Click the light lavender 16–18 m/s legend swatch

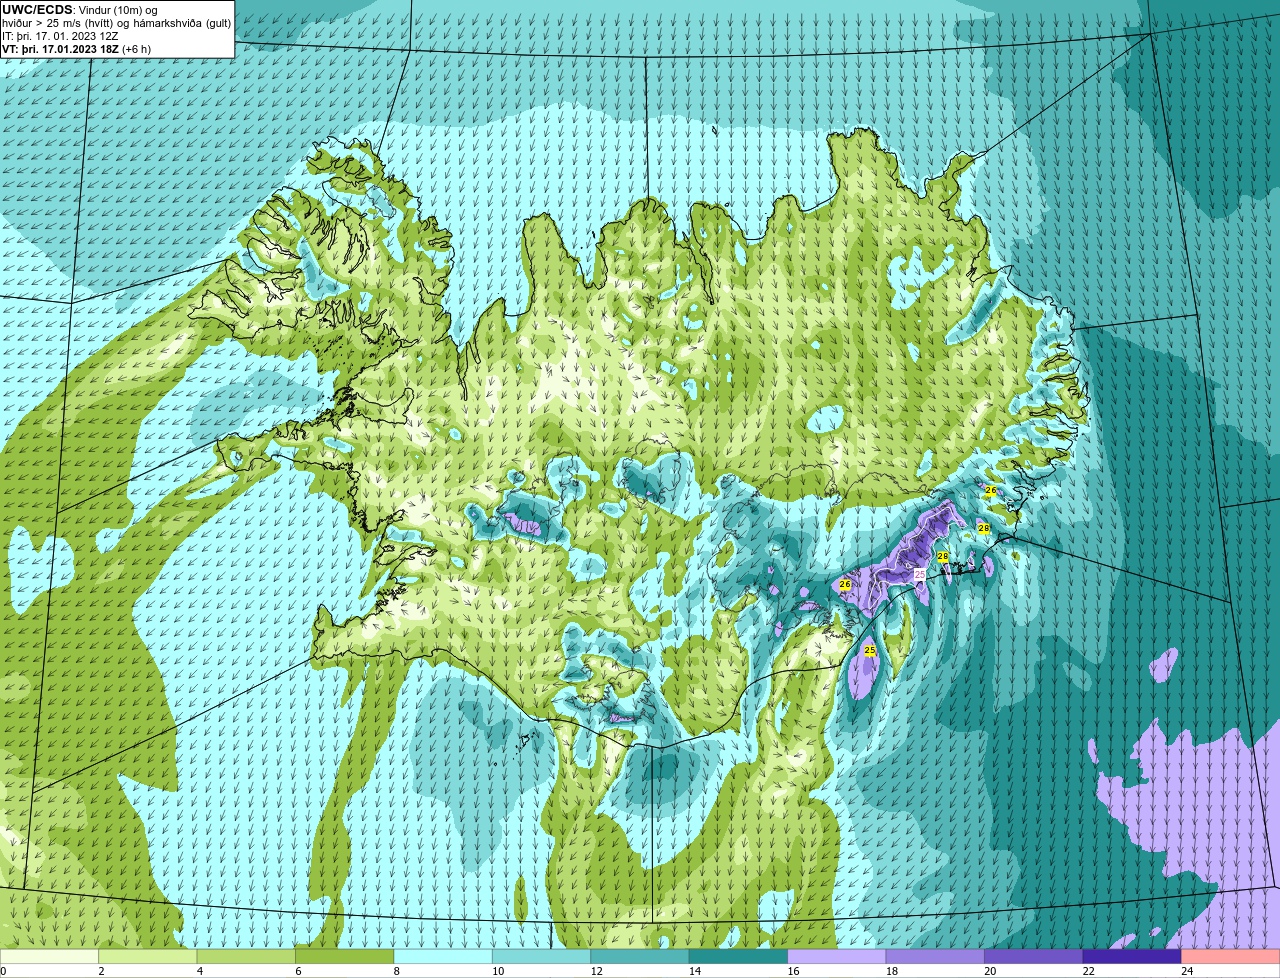(x=837, y=956)
